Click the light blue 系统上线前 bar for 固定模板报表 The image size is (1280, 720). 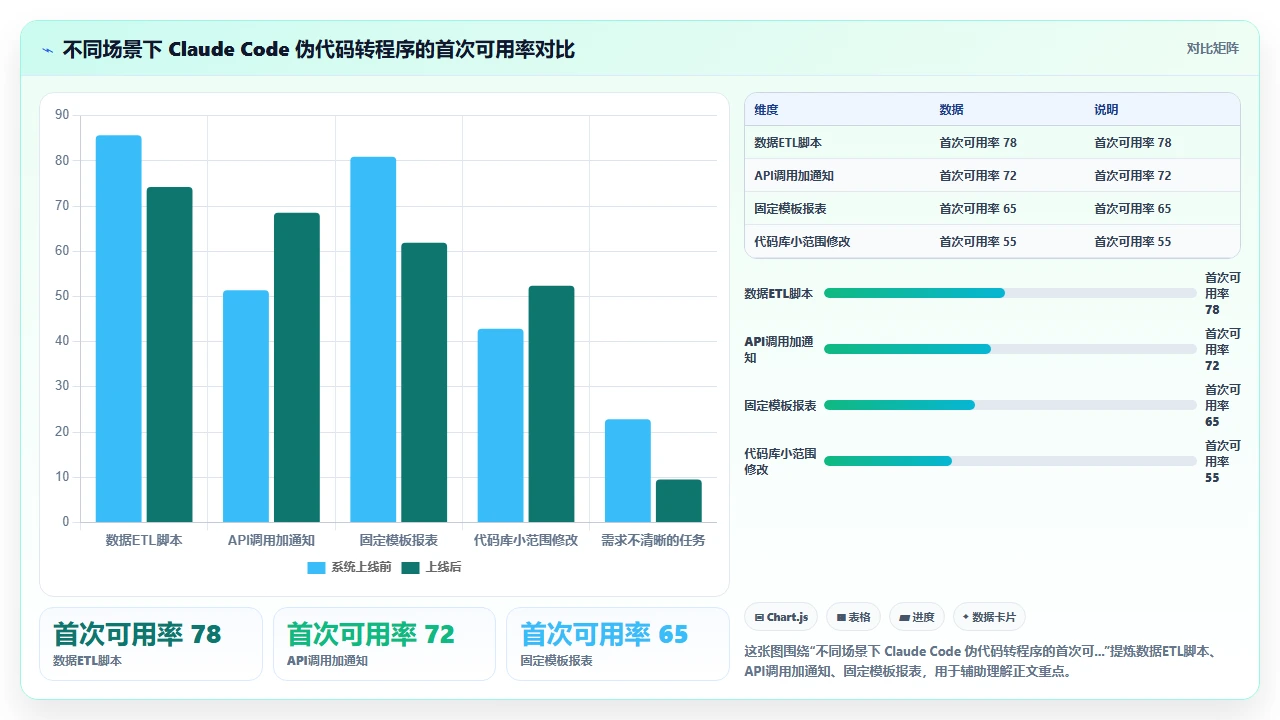click(x=373, y=340)
